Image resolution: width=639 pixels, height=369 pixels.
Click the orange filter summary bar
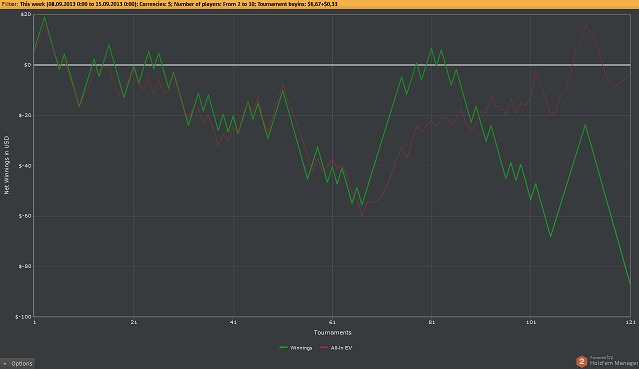coord(320,4)
